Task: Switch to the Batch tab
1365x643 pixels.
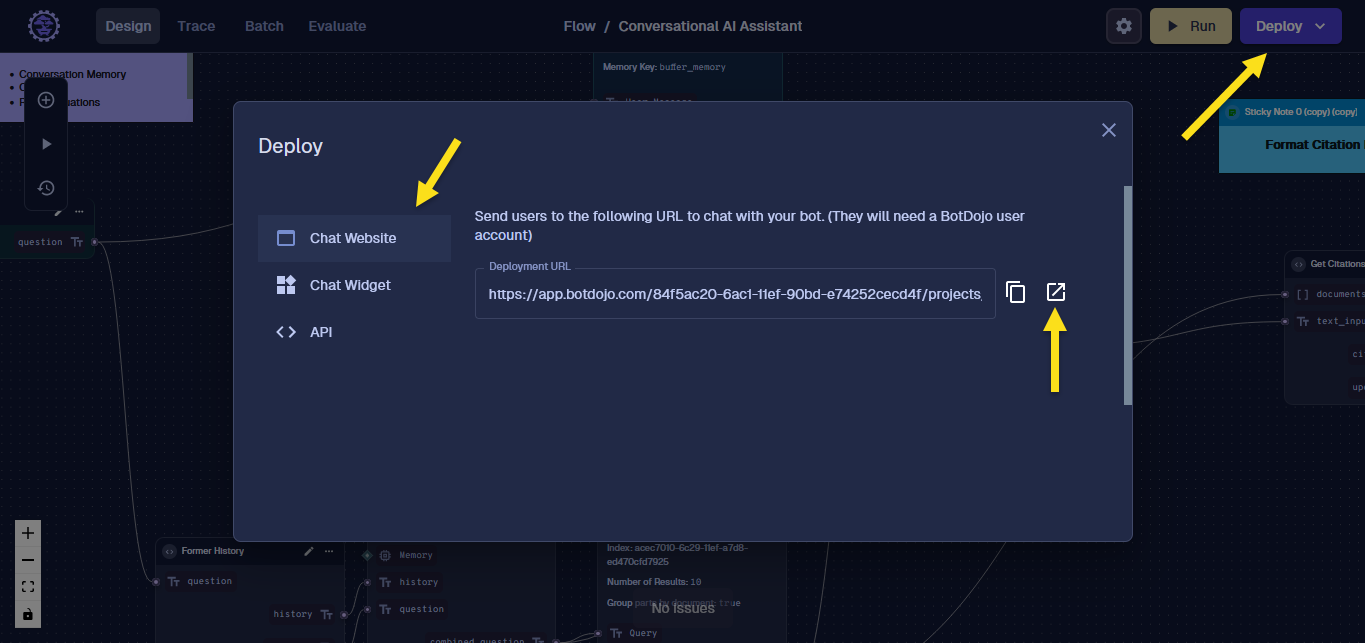Action: [264, 26]
